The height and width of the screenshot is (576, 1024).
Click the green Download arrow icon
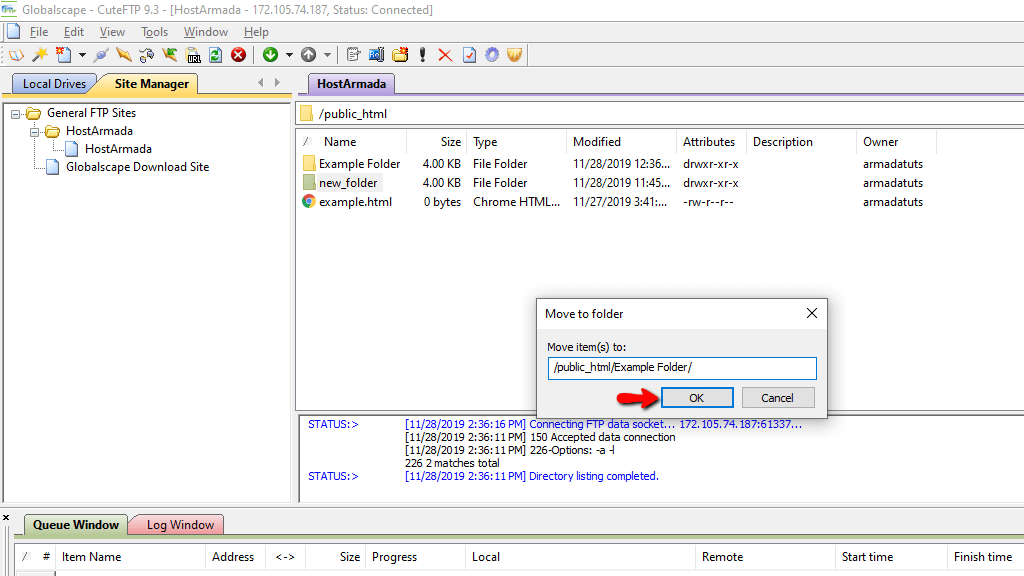click(270, 55)
